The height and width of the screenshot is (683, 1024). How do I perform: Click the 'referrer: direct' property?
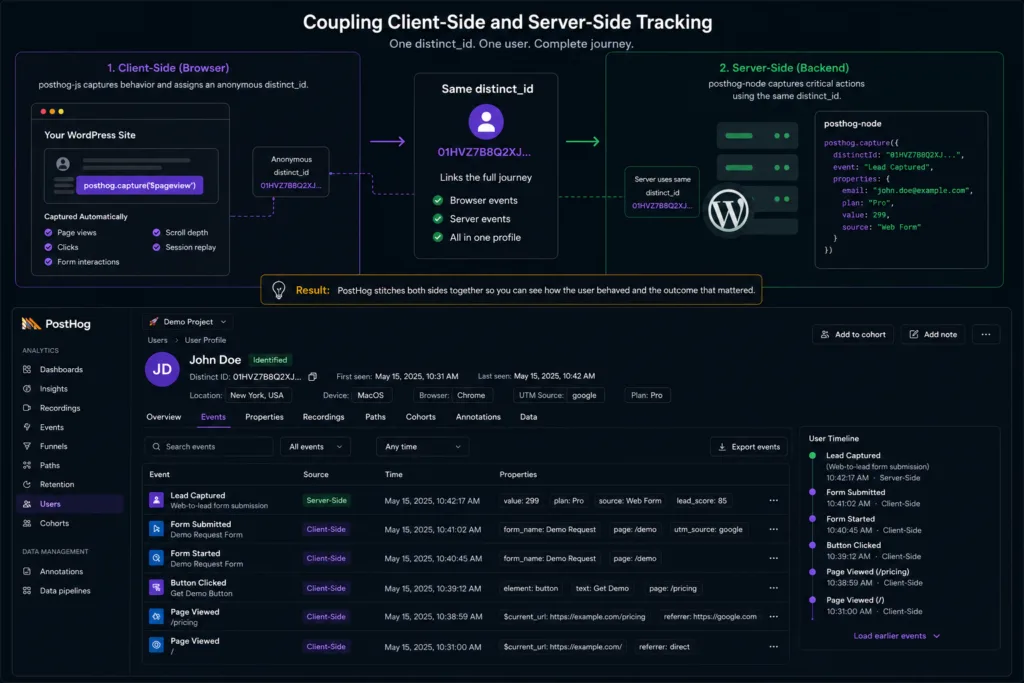click(x=664, y=646)
